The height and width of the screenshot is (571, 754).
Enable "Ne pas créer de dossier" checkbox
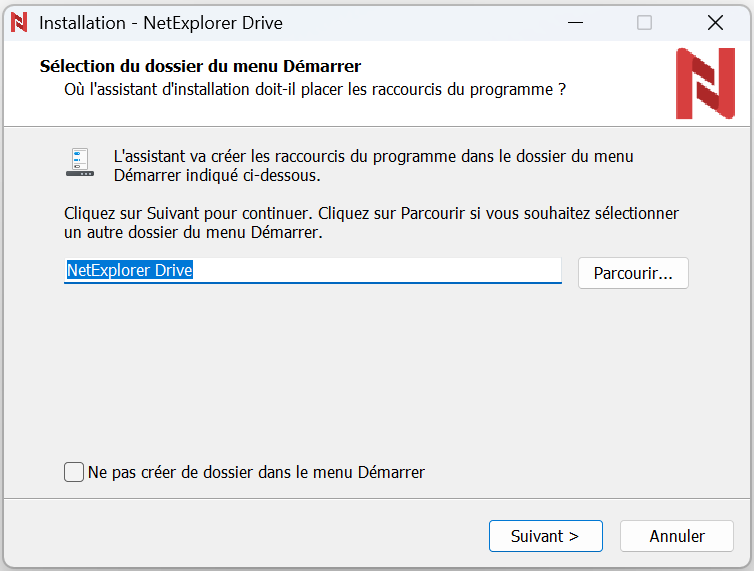click(x=74, y=472)
